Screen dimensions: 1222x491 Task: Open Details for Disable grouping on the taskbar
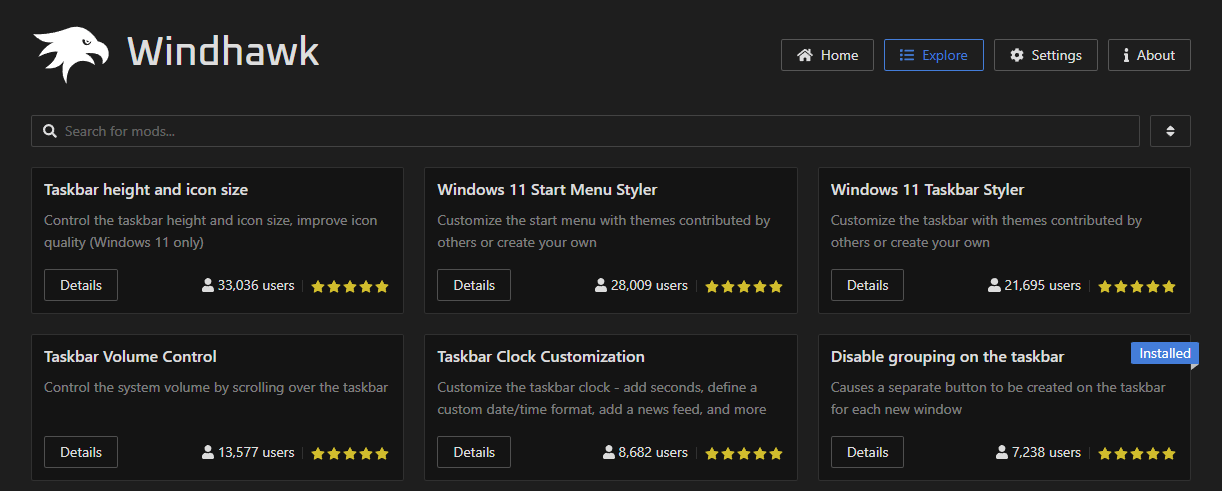click(x=867, y=452)
